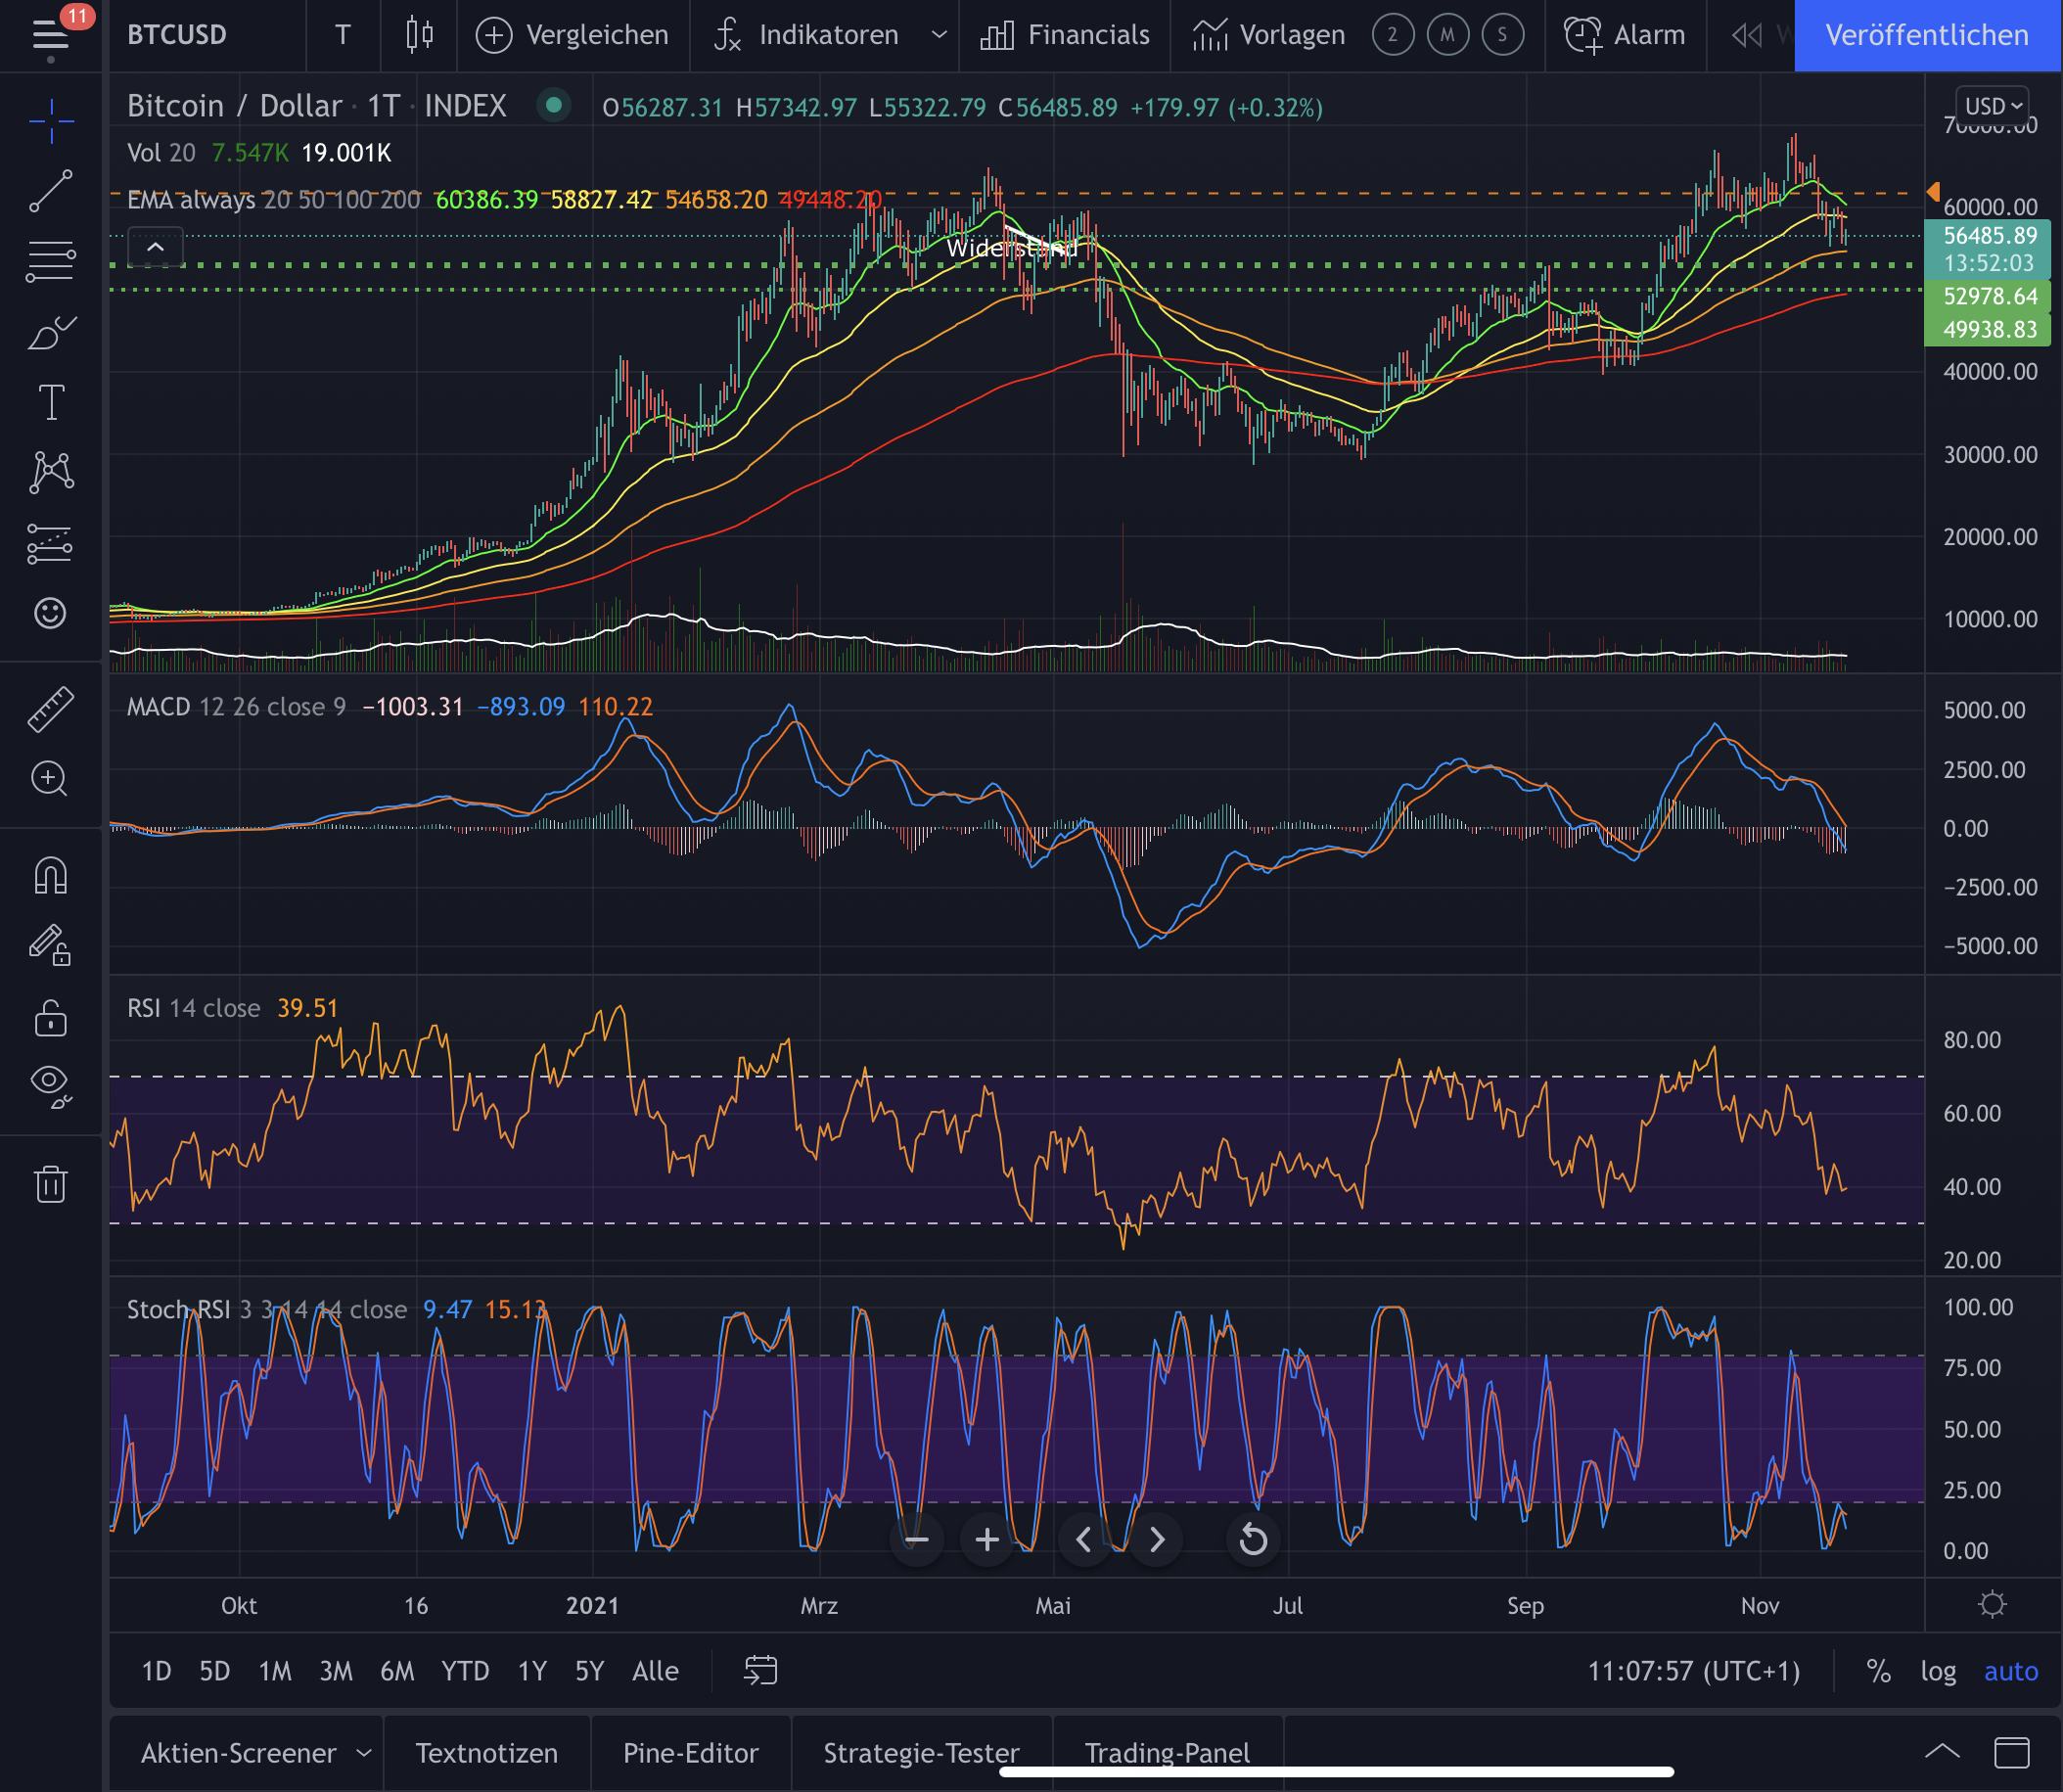Click the Veröffentlichen button
Screen dimensions: 2063x1792
point(1927,36)
